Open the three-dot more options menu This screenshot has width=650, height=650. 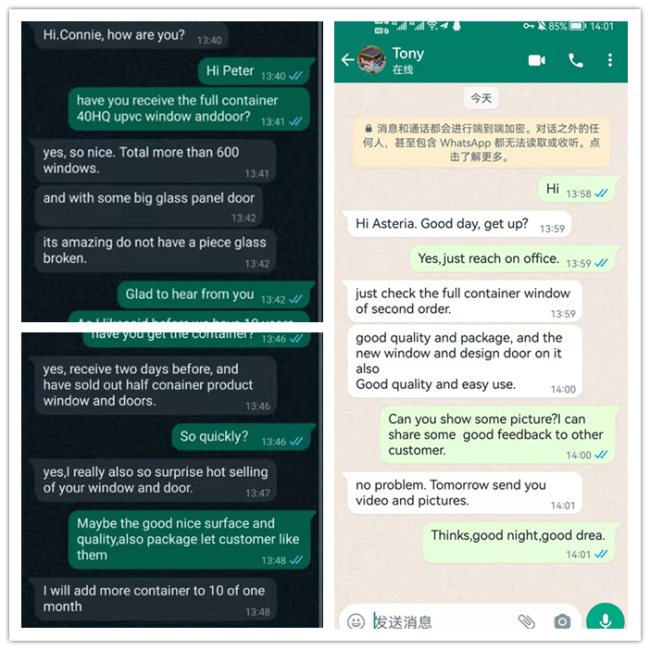(x=610, y=60)
